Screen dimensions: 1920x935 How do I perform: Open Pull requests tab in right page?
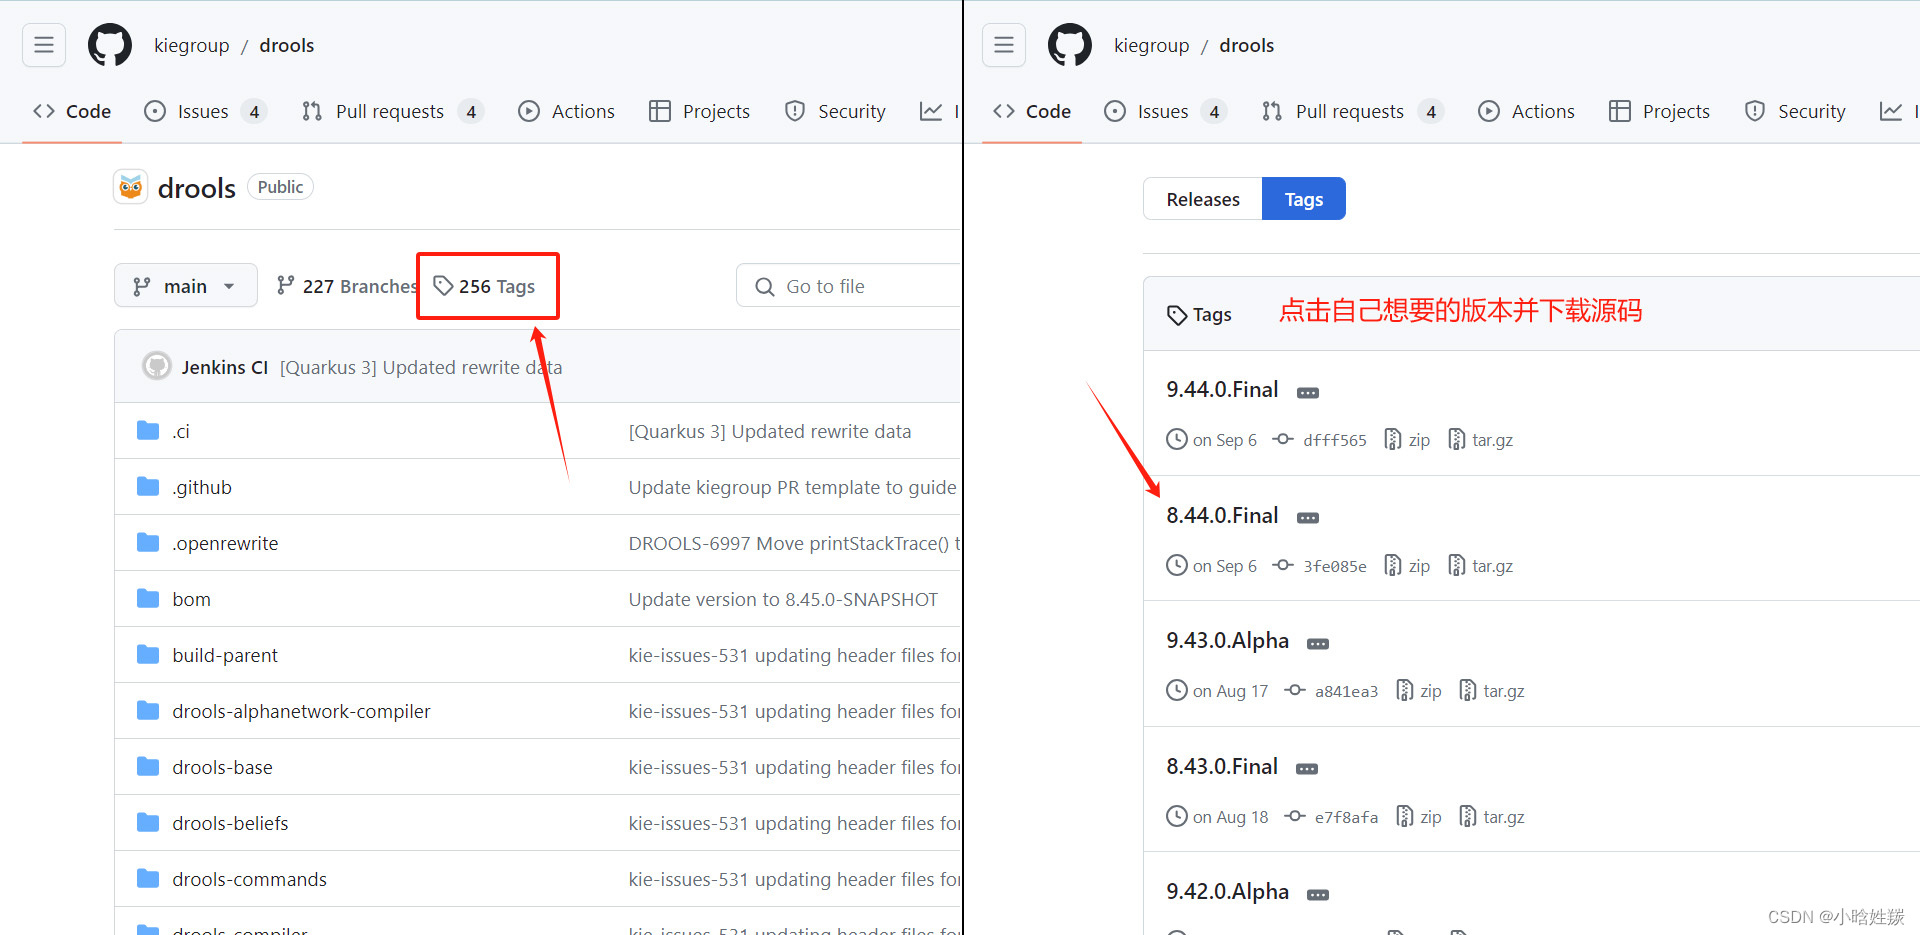click(1352, 111)
